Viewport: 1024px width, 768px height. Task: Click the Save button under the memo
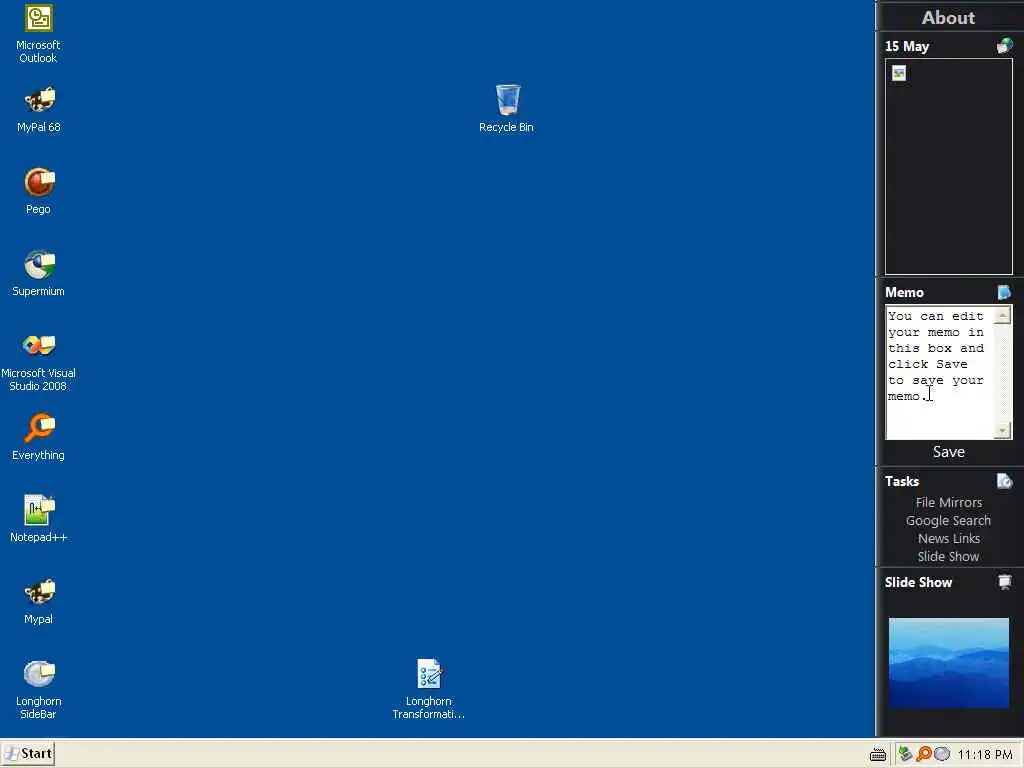pyautogui.click(x=948, y=452)
